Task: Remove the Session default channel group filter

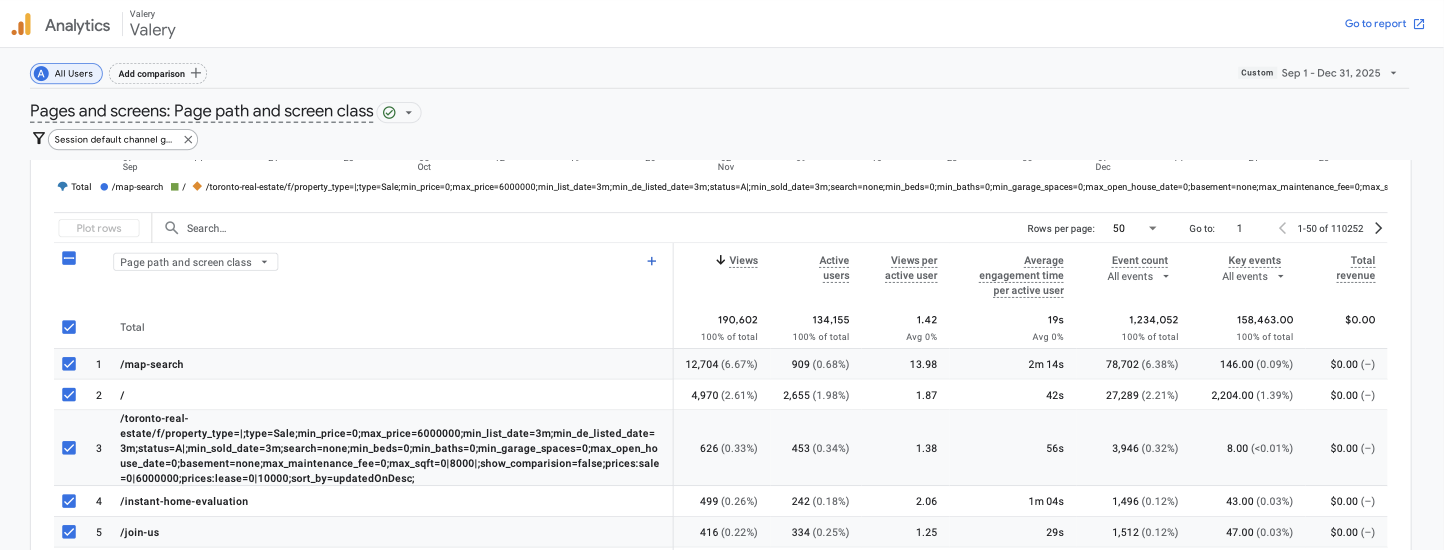Action: (x=188, y=140)
